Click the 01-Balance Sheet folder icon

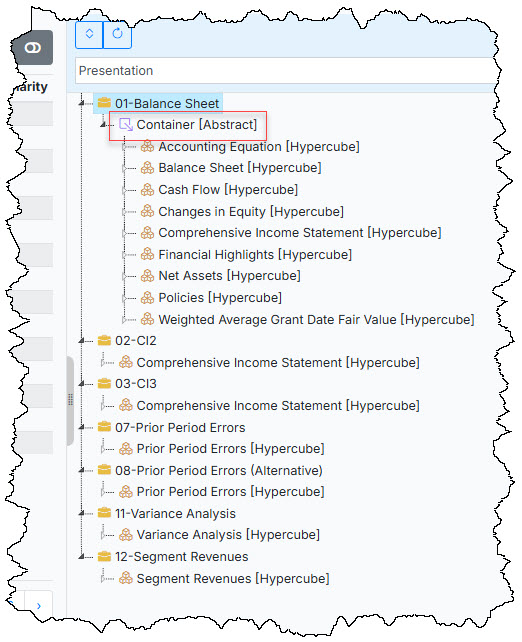[x=104, y=102]
